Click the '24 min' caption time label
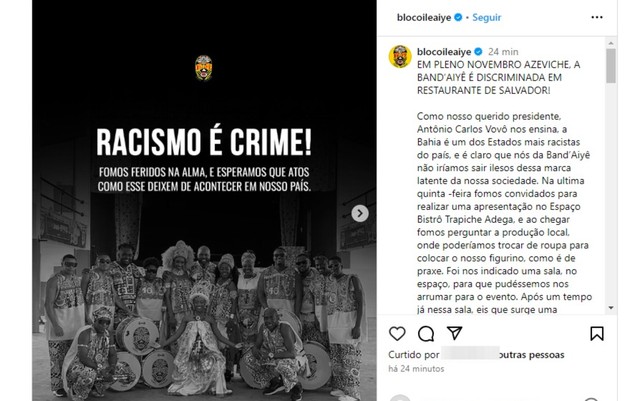This screenshot has height=401, width=640. tap(503, 52)
